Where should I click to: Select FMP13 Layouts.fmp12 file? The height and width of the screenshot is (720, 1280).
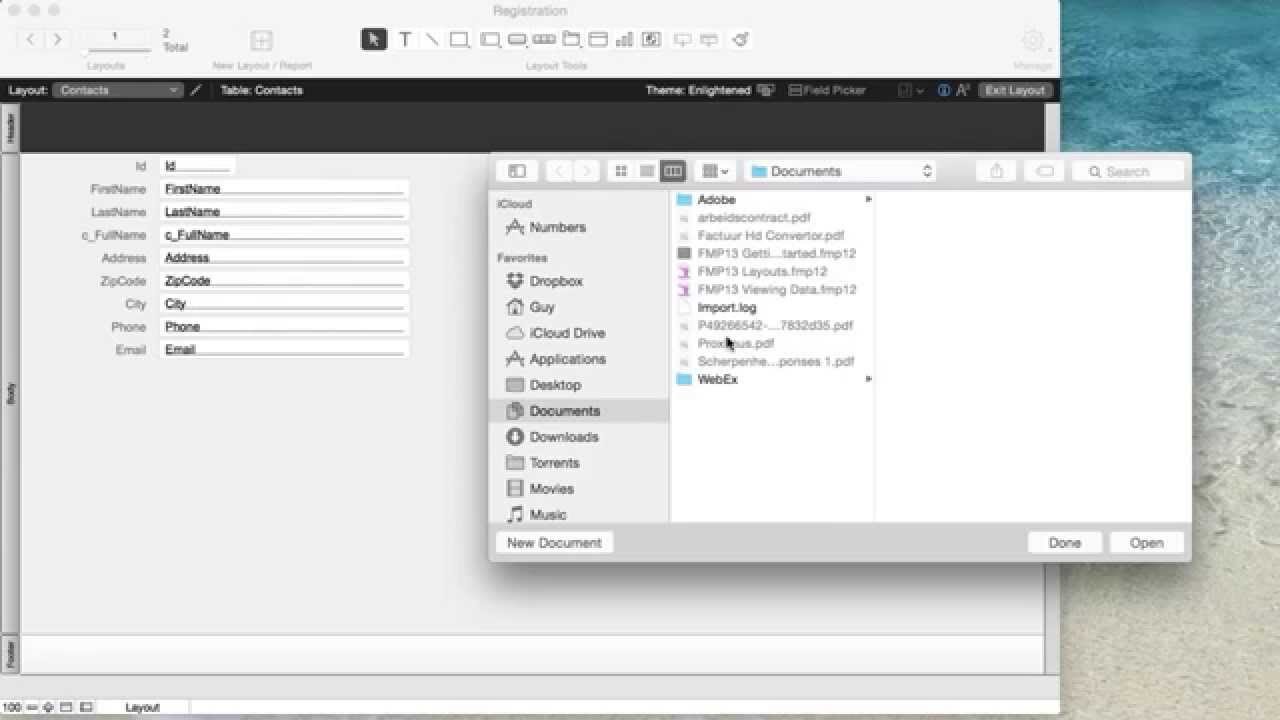pyautogui.click(x=762, y=272)
